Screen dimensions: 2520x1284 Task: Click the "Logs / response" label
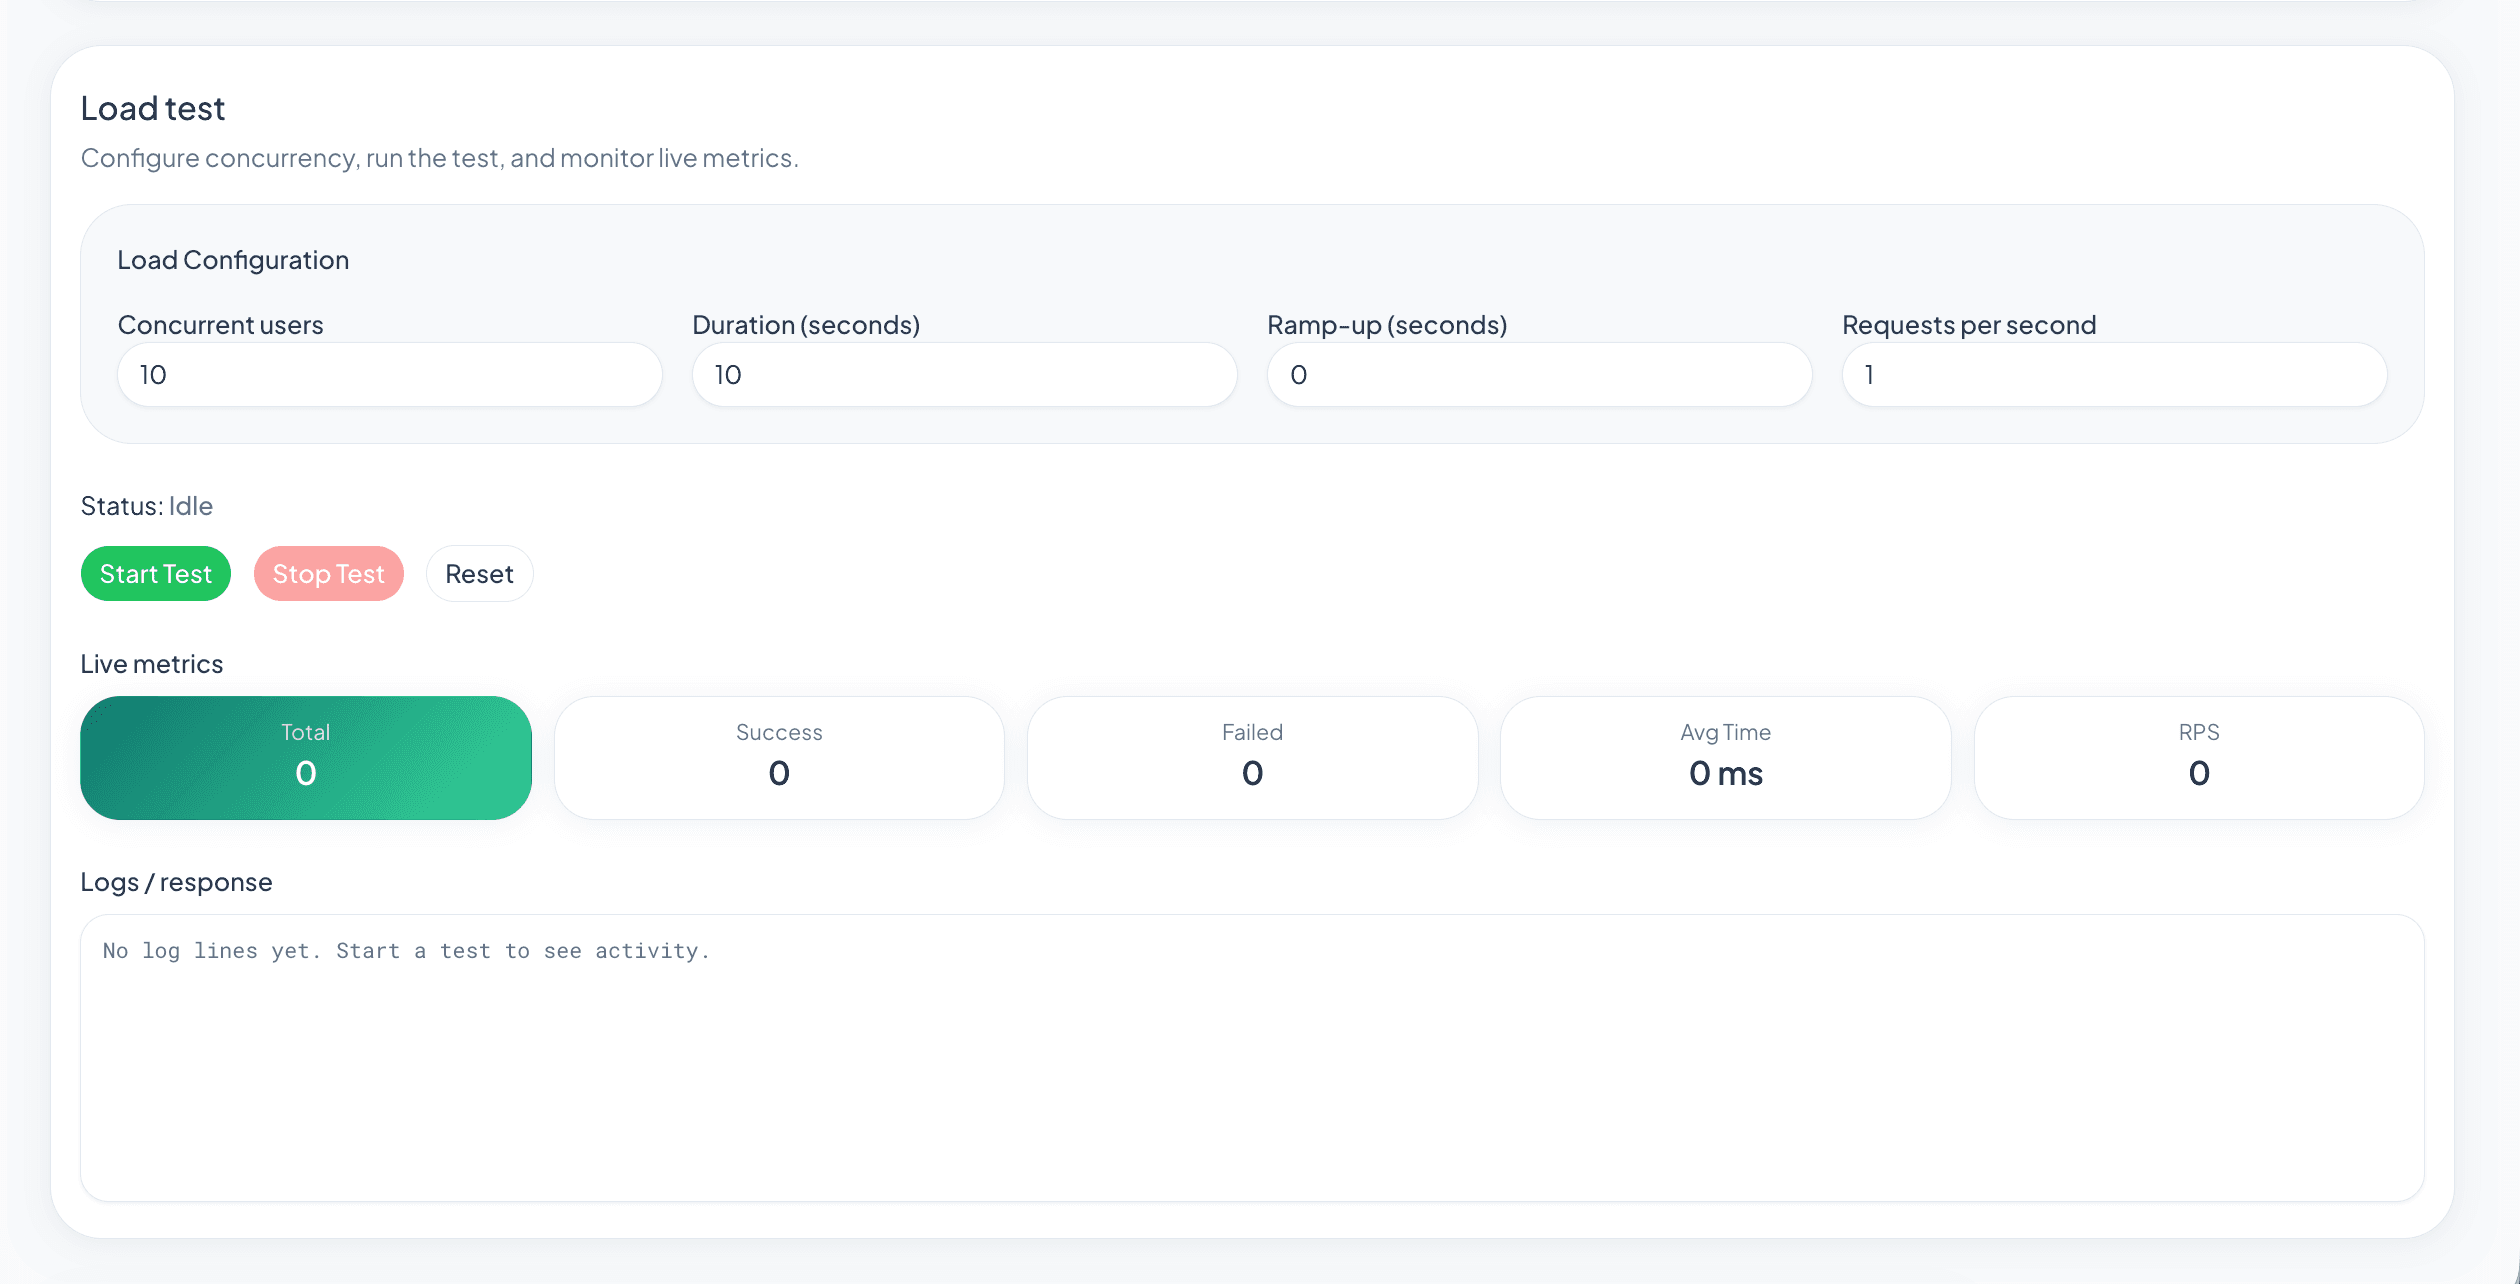tap(177, 882)
